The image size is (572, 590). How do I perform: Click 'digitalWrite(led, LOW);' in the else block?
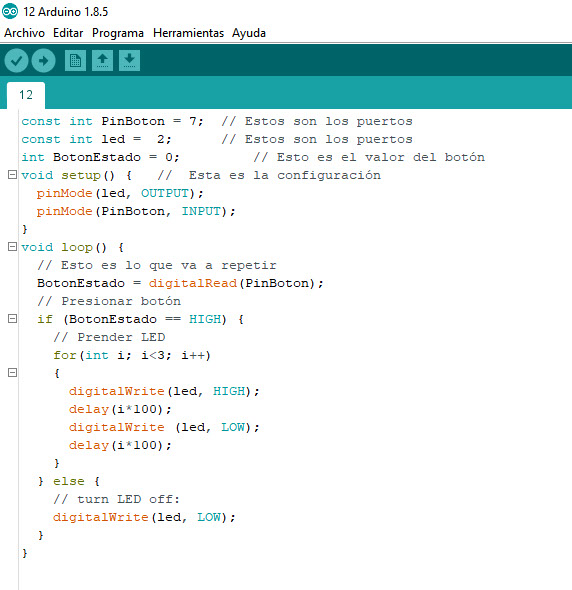pyautogui.click(x=144, y=517)
